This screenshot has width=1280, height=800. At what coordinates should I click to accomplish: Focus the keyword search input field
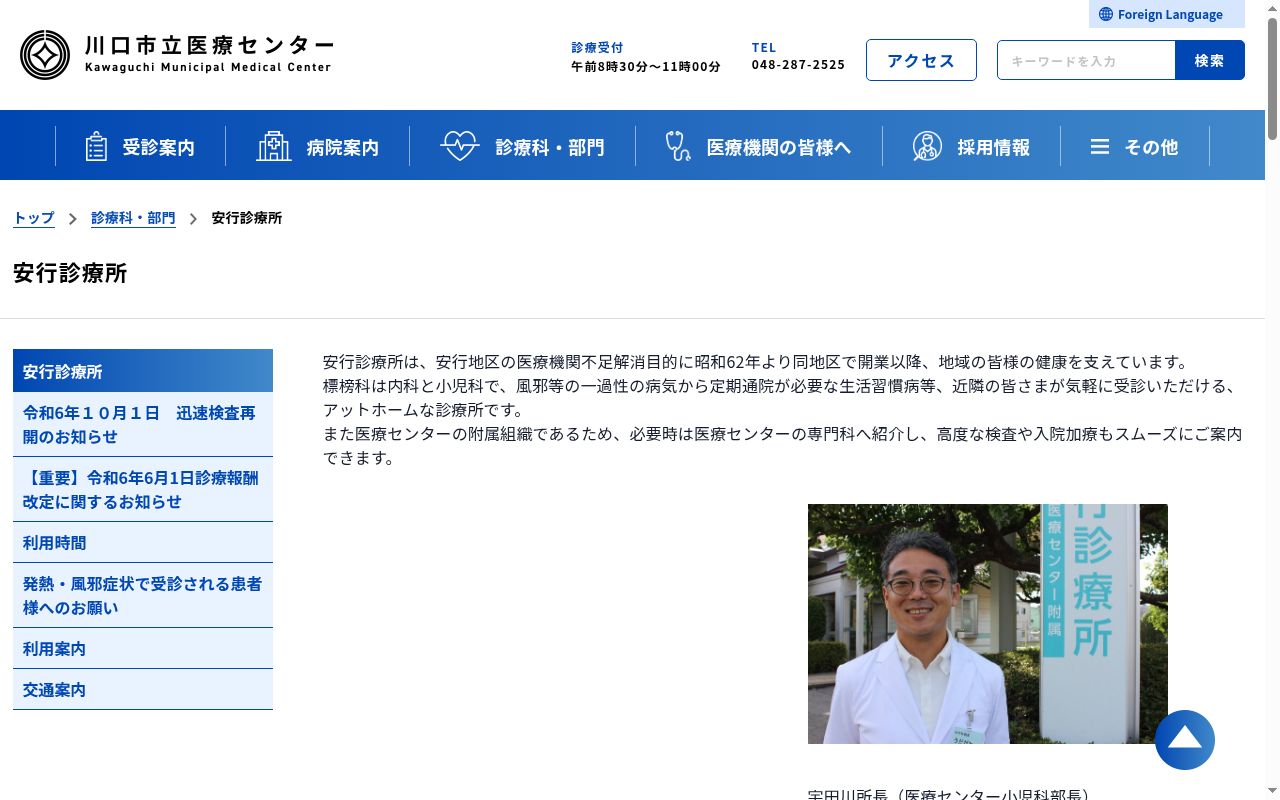(x=1086, y=60)
